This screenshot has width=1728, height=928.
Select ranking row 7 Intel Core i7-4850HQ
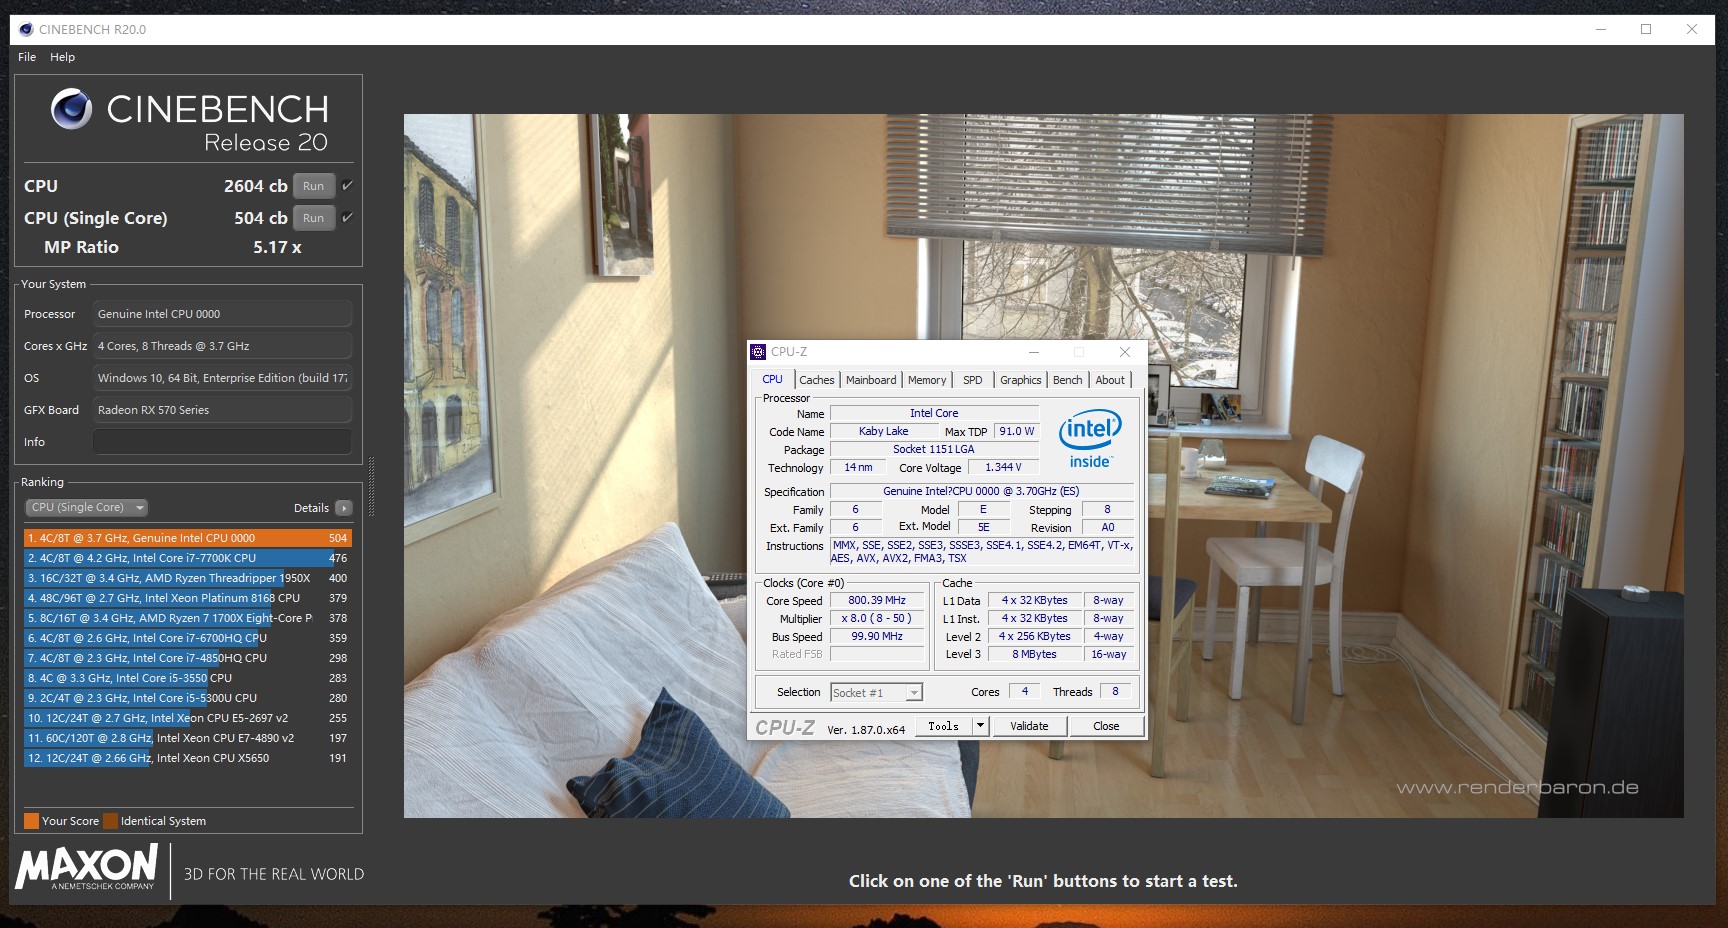point(188,658)
